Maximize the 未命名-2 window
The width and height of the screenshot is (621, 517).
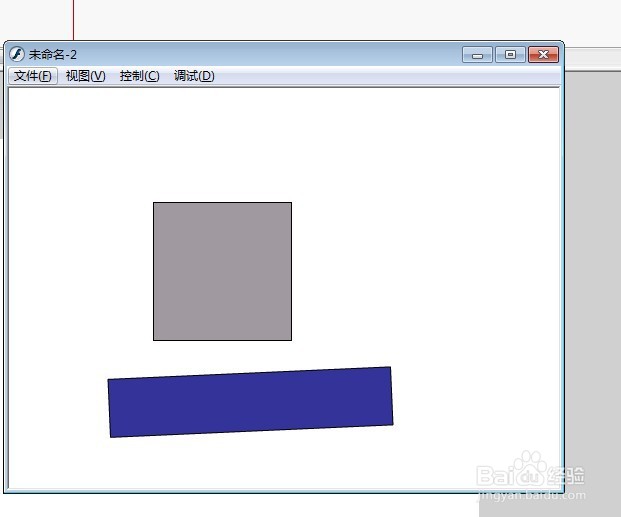pos(511,55)
